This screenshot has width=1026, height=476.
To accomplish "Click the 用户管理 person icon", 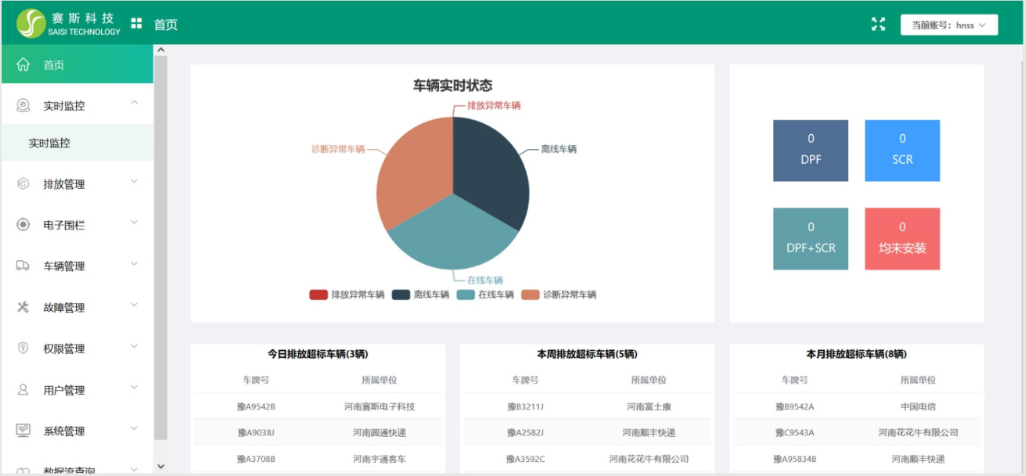I will point(23,389).
